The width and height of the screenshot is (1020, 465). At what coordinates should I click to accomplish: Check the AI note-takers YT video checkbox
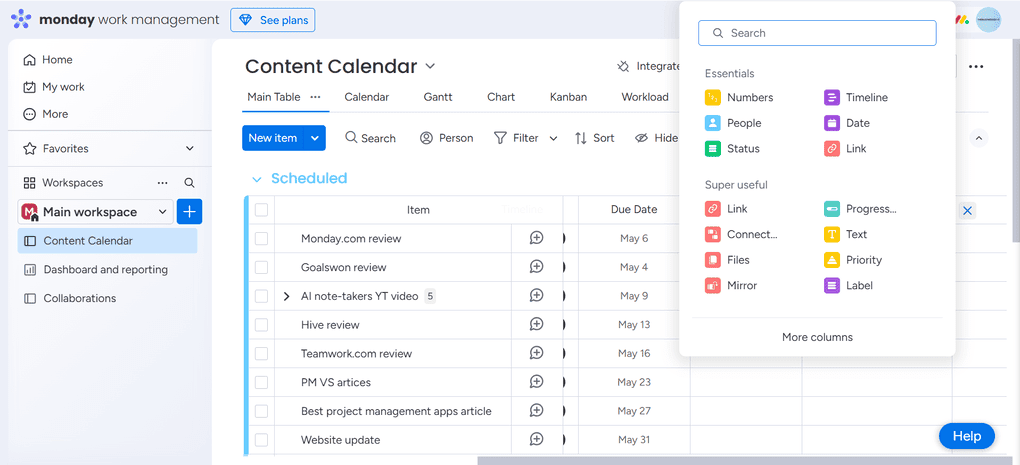click(261, 296)
